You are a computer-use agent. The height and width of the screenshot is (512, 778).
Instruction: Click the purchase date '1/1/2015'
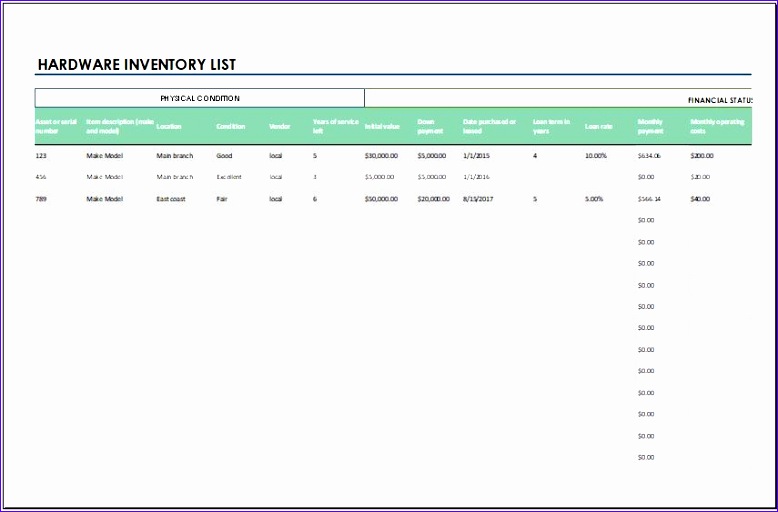coord(476,156)
